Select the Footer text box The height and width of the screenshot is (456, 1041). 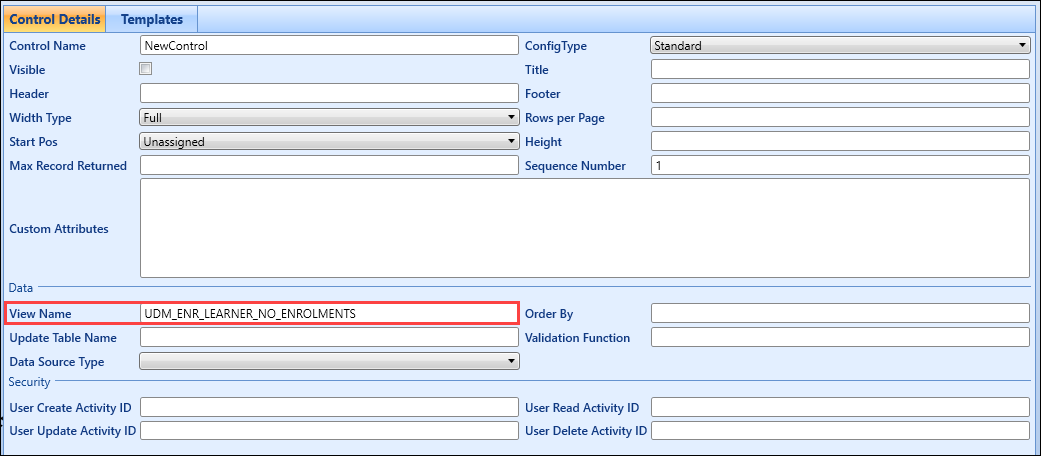point(839,93)
